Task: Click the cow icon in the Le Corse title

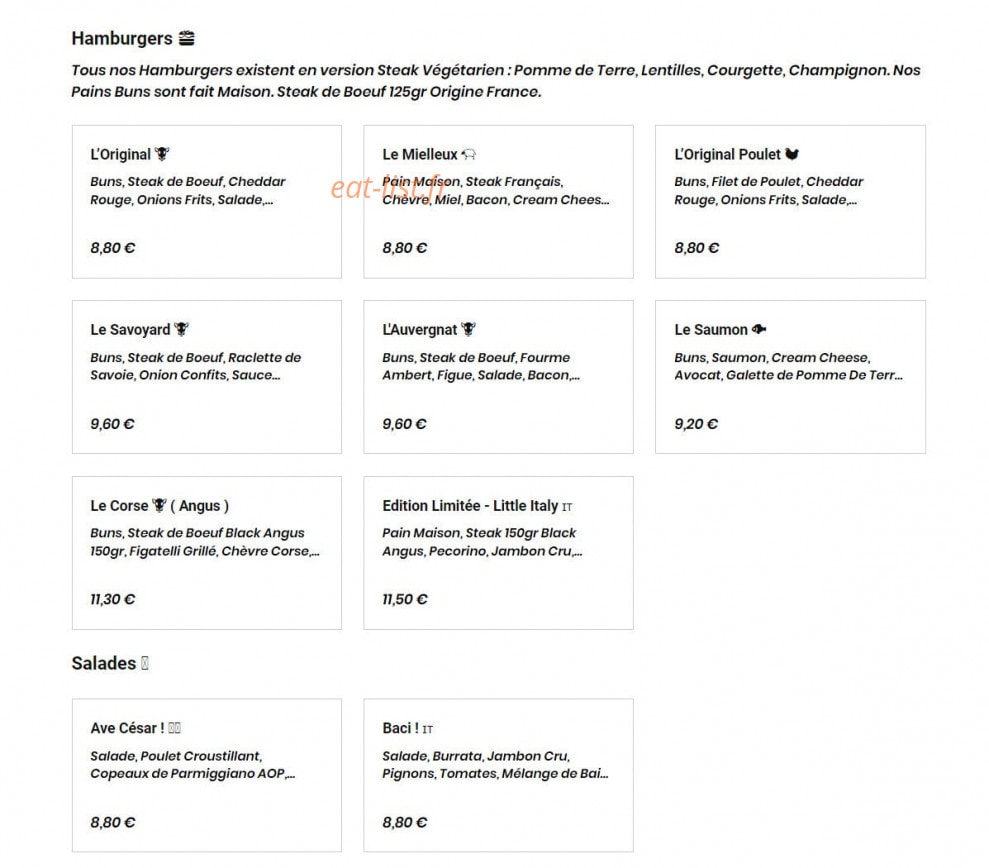Action: 160,505
